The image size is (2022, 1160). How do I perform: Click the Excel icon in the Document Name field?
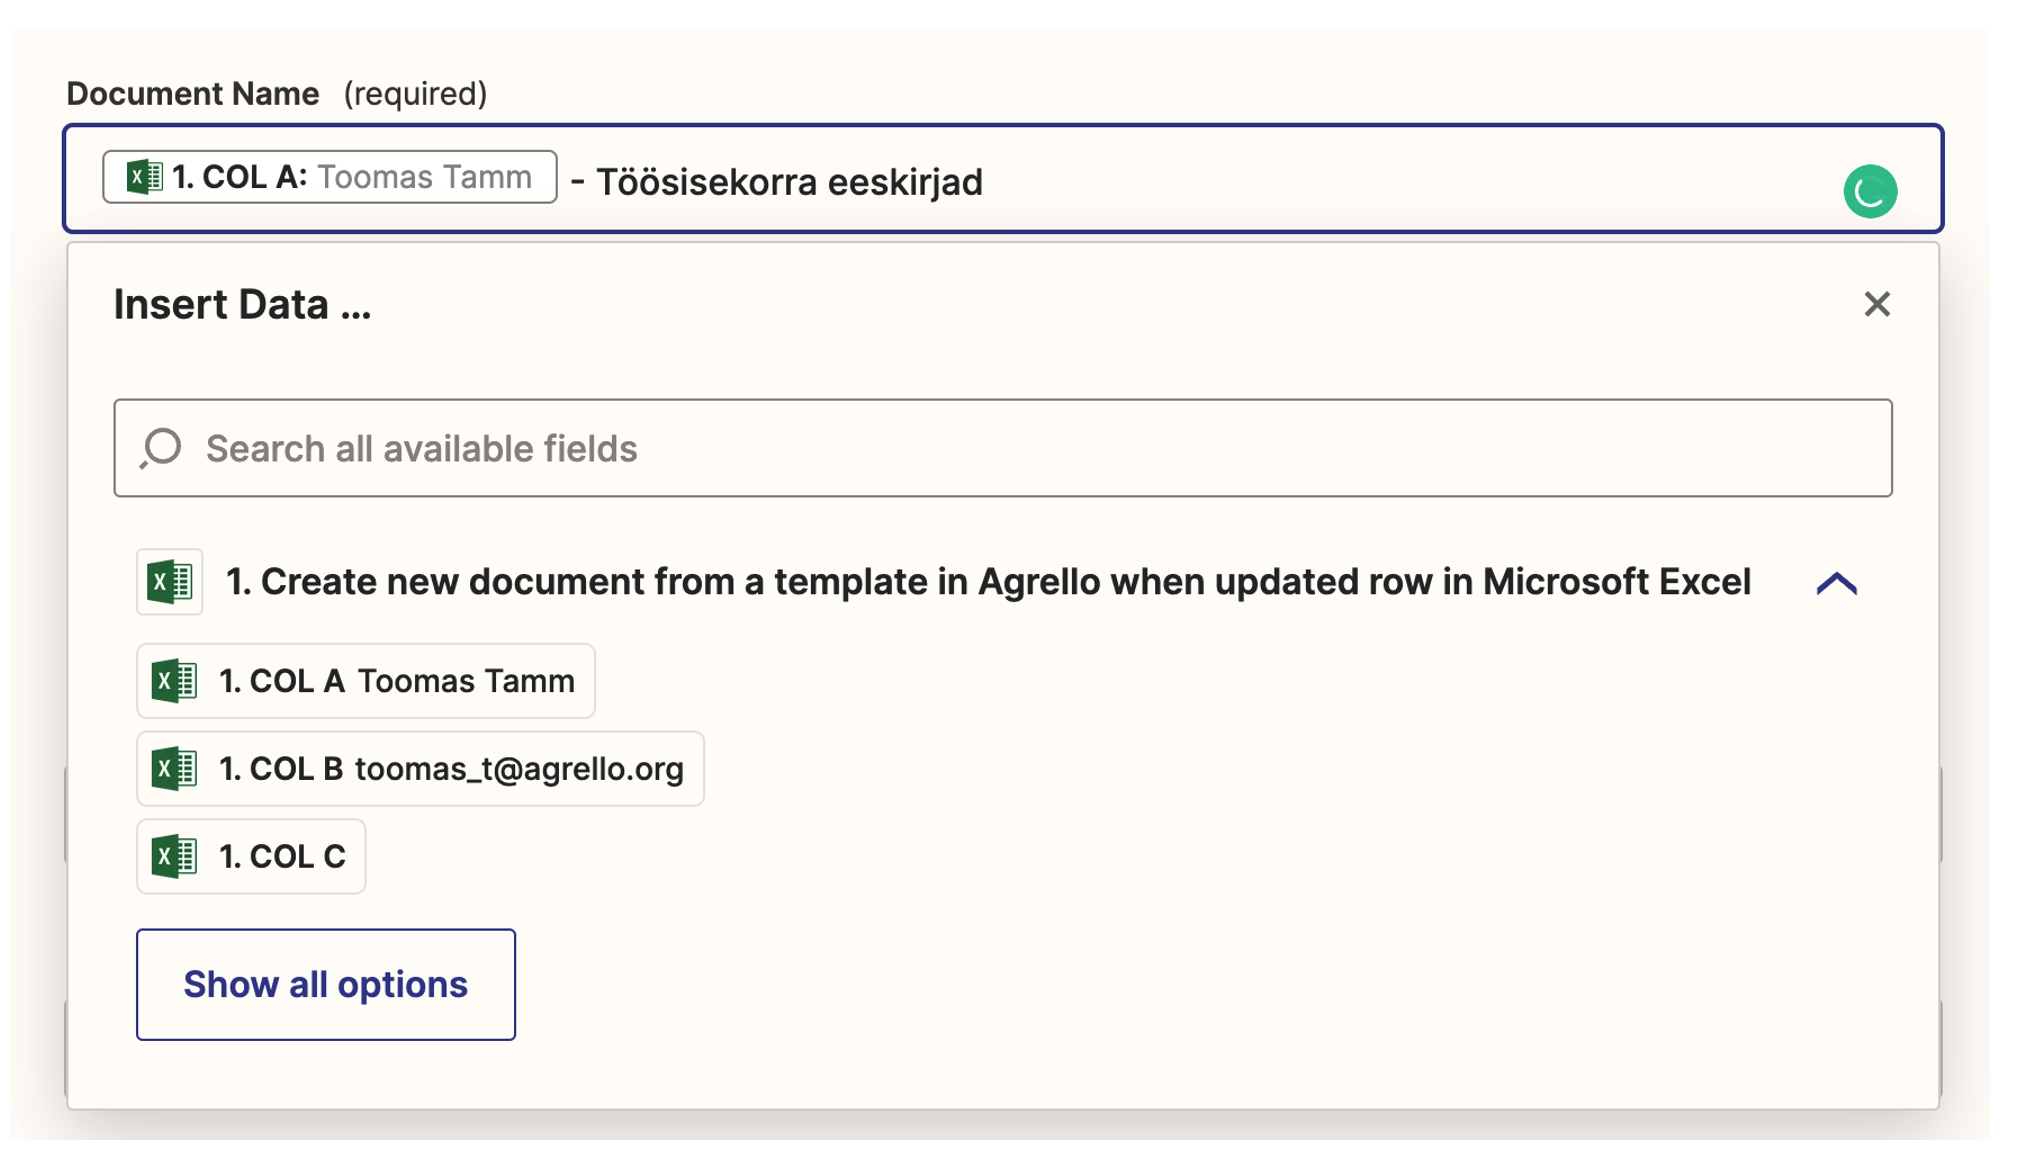(x=143, y=176)
